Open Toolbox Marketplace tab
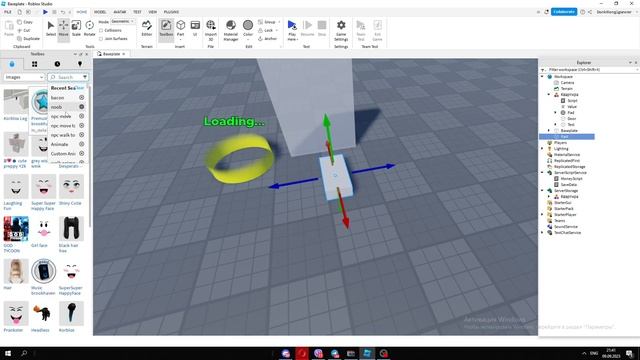This screenshot has width=640, height=360. (12, 64)
